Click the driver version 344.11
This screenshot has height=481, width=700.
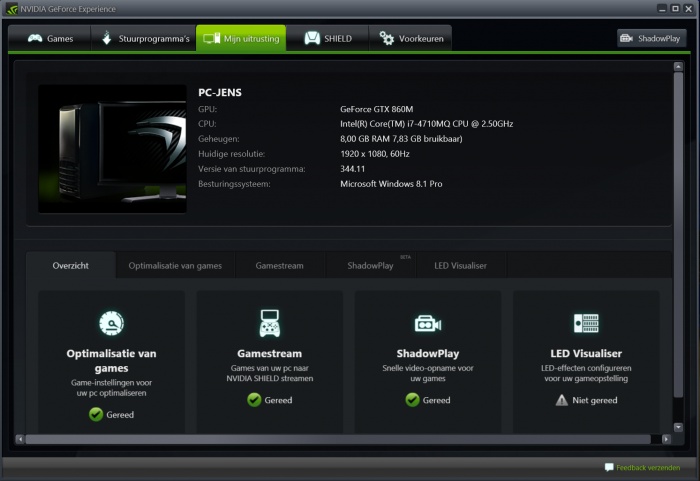(353, 169)
